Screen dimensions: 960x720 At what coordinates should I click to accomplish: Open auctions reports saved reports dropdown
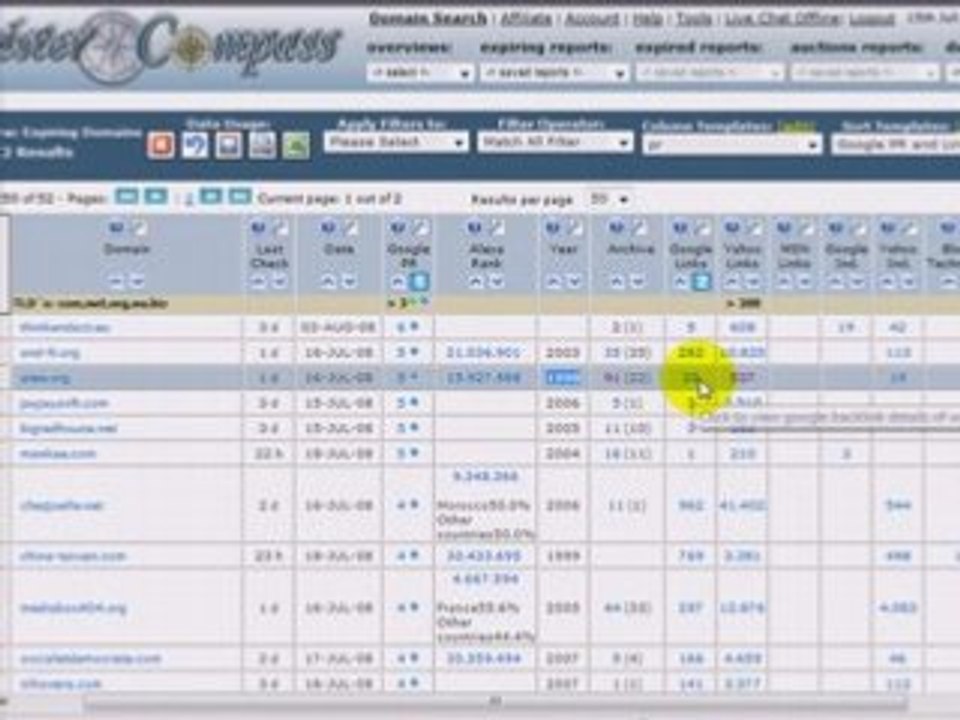[x=865, y=73]
